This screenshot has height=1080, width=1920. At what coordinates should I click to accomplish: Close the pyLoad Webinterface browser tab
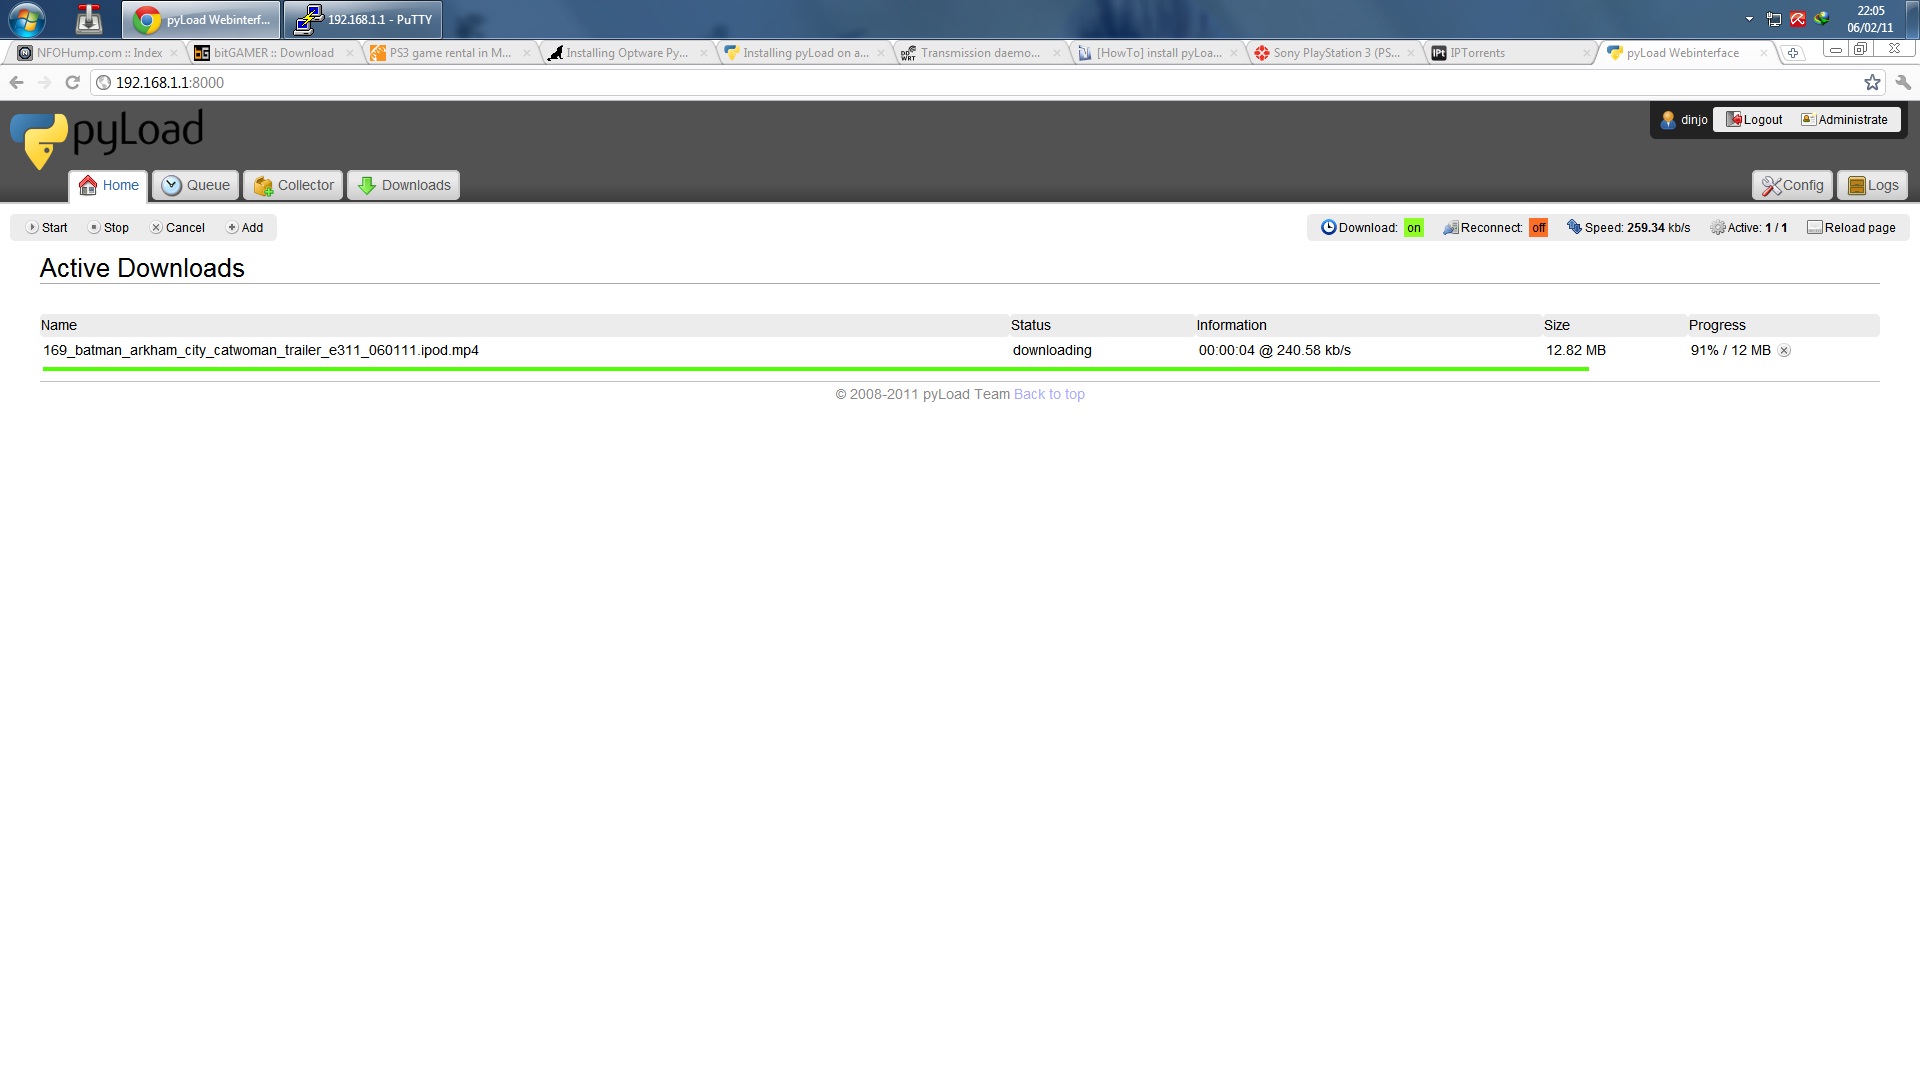point(1764,53)
